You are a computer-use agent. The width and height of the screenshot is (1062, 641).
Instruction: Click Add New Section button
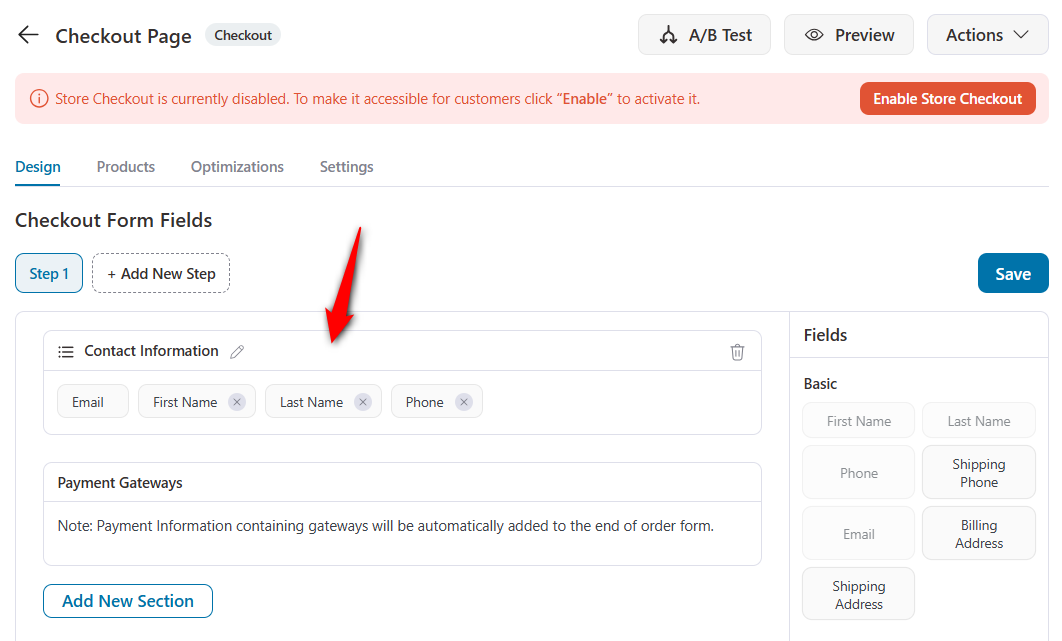click(128, 601)
